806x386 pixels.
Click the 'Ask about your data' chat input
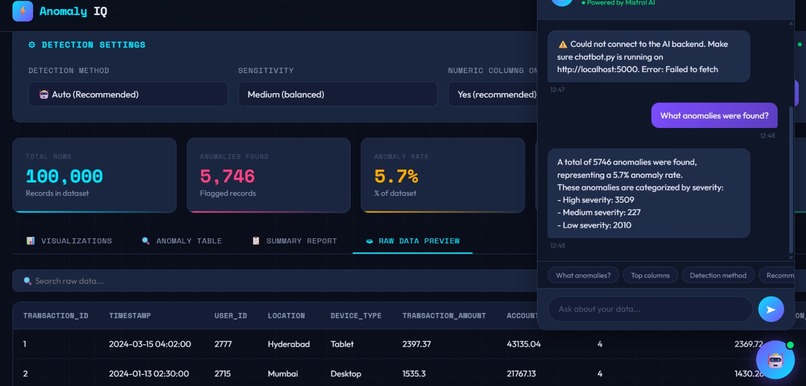pos(650,309)
